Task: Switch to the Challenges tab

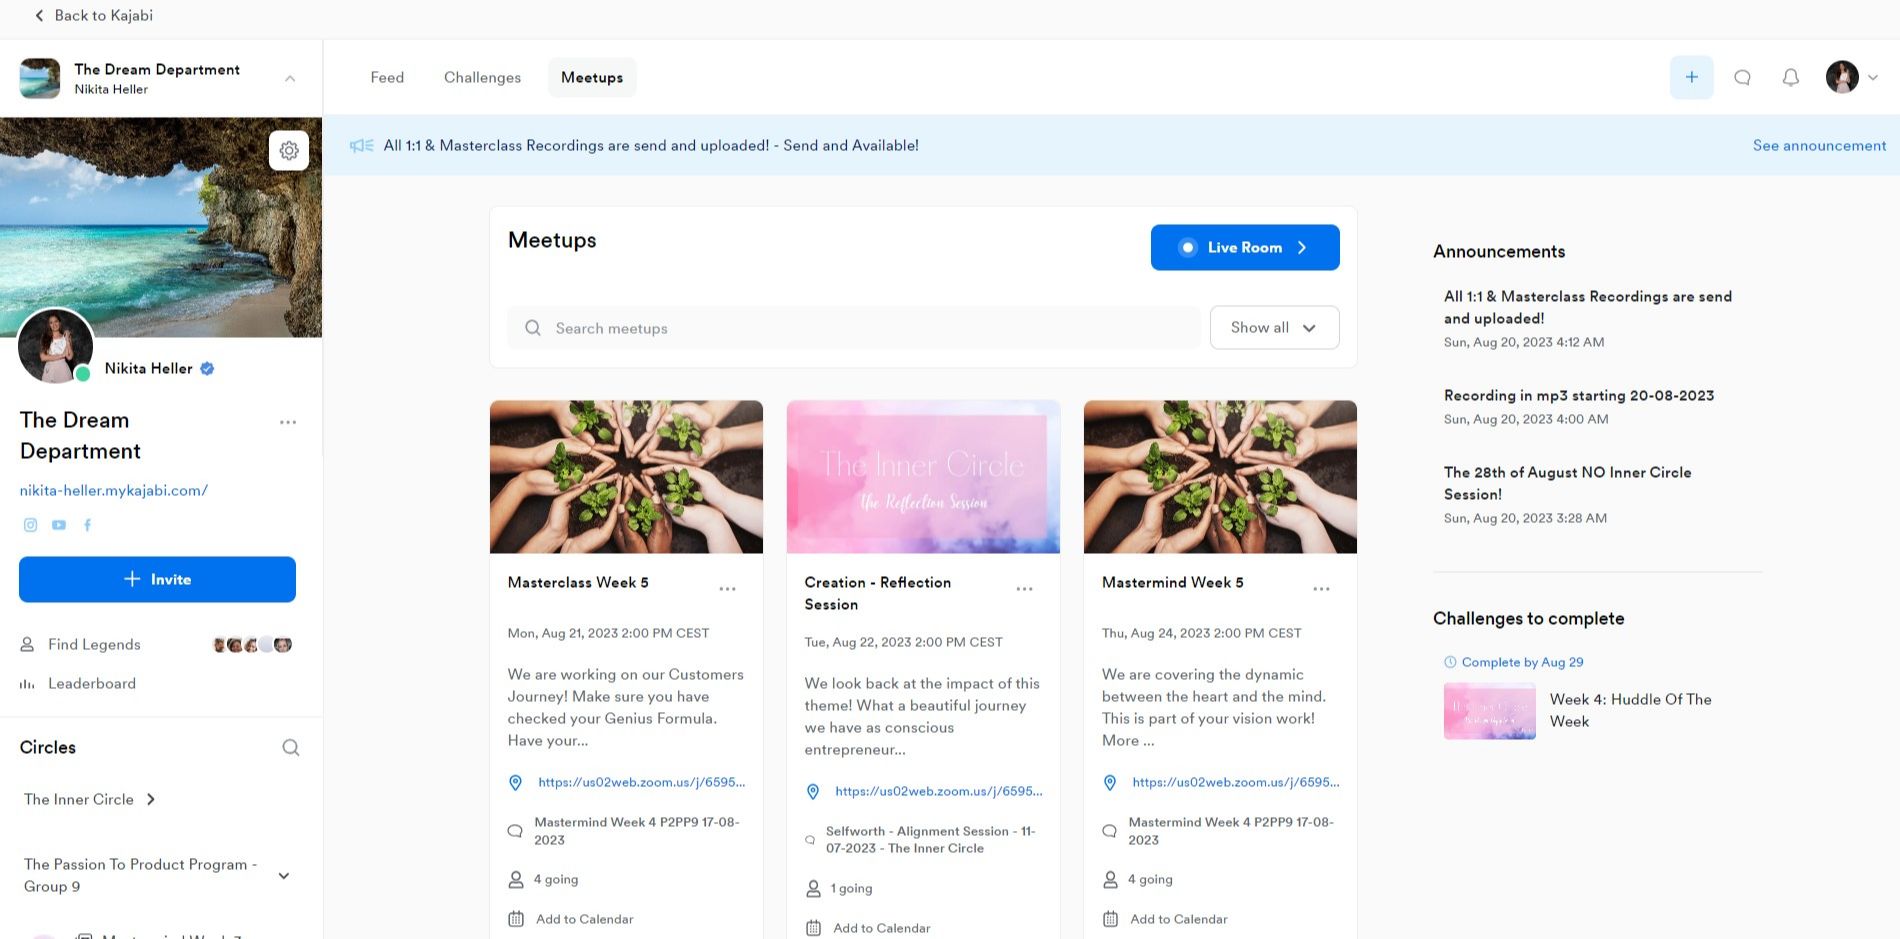Action: click(x=482, y=77)
